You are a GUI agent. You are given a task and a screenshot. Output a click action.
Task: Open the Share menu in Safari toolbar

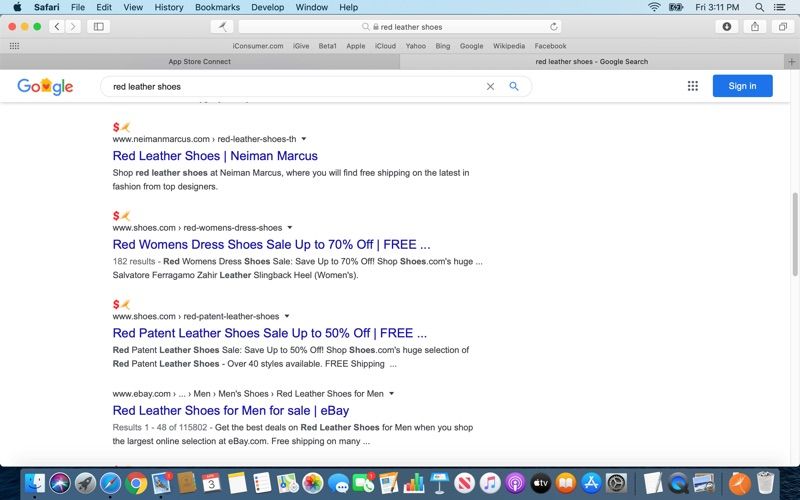(x=755, y=27)
